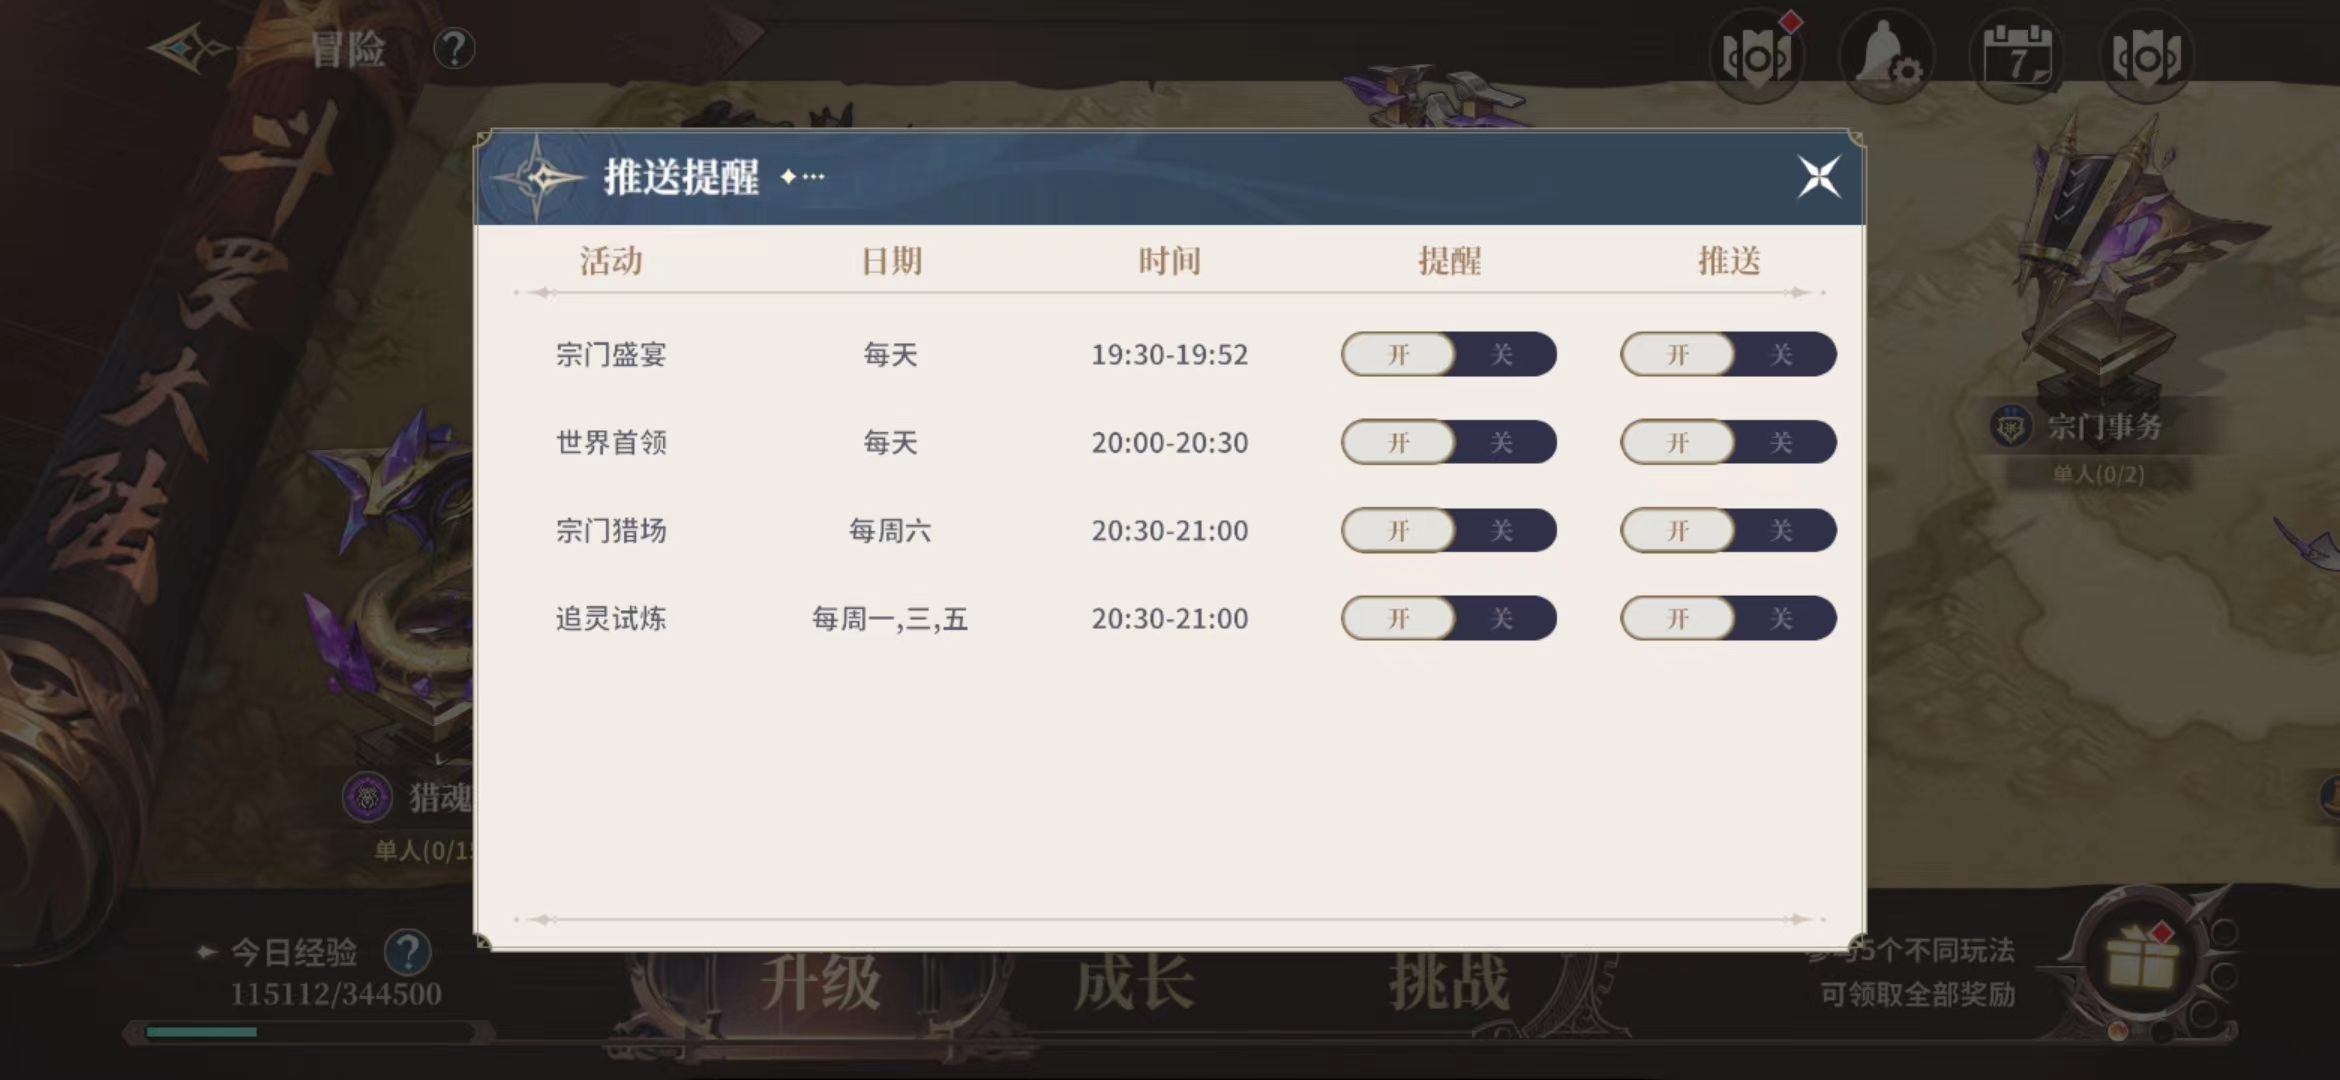Image resolution: width=2340 pixels, height=1080 pixels.
Task: Click the help icon beside 今日经验
Action: coord(407,952)
